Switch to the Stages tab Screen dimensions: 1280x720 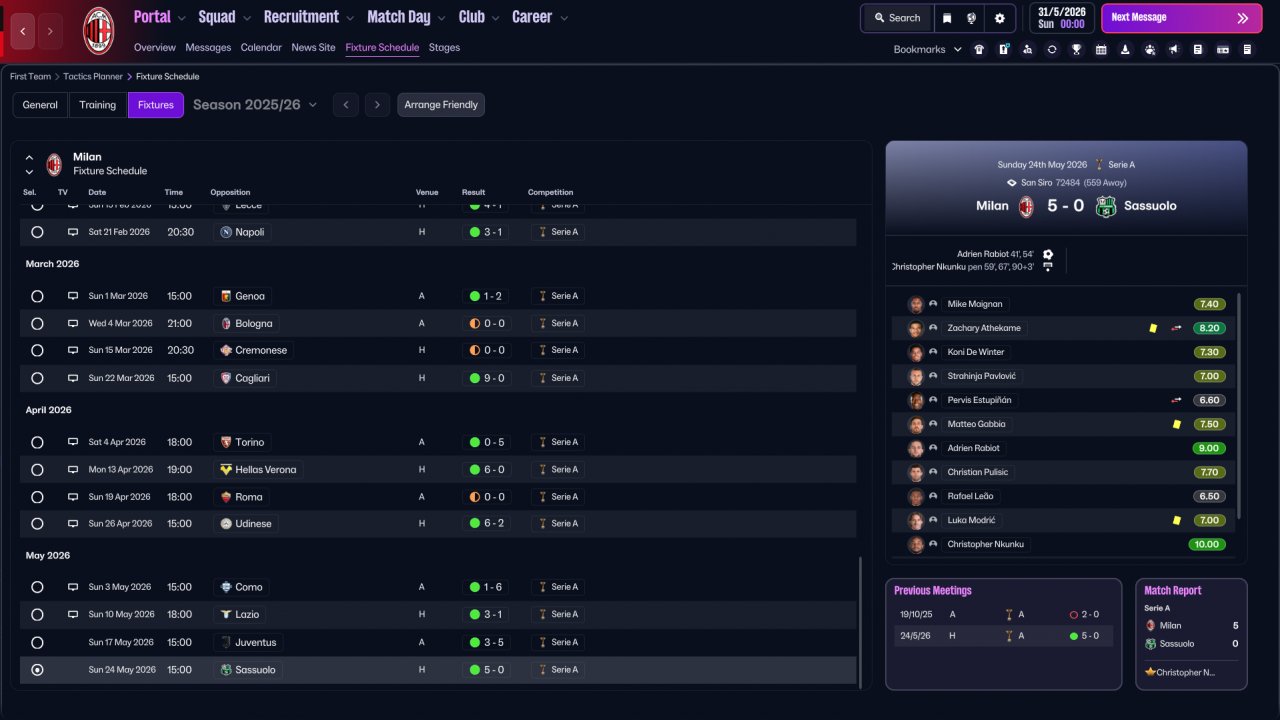[x=444, y=48]
